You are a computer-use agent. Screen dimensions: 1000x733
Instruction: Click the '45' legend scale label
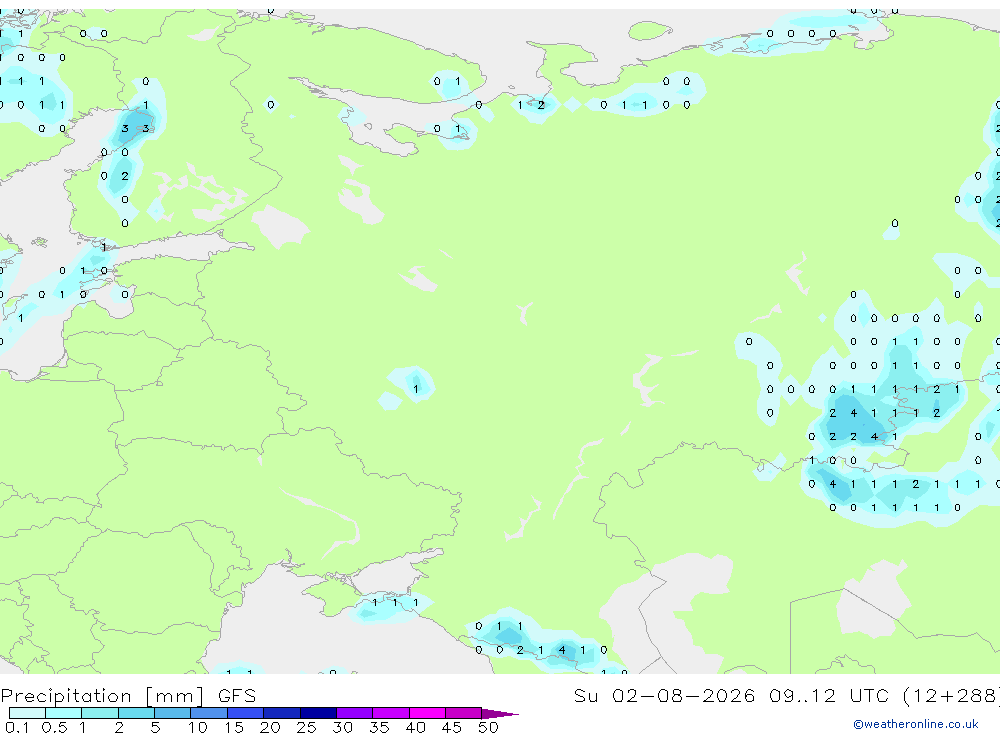click(x=452, y=727)
